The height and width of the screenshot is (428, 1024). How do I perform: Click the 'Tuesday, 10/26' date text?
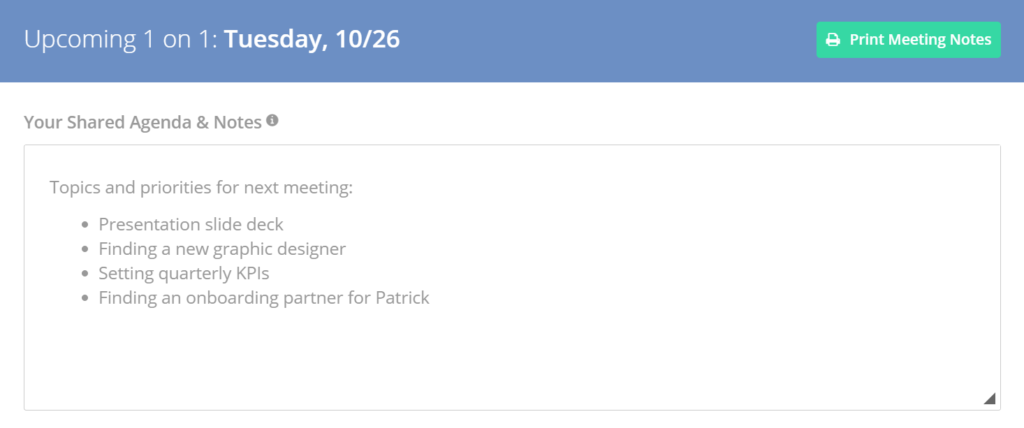(312, 40)
